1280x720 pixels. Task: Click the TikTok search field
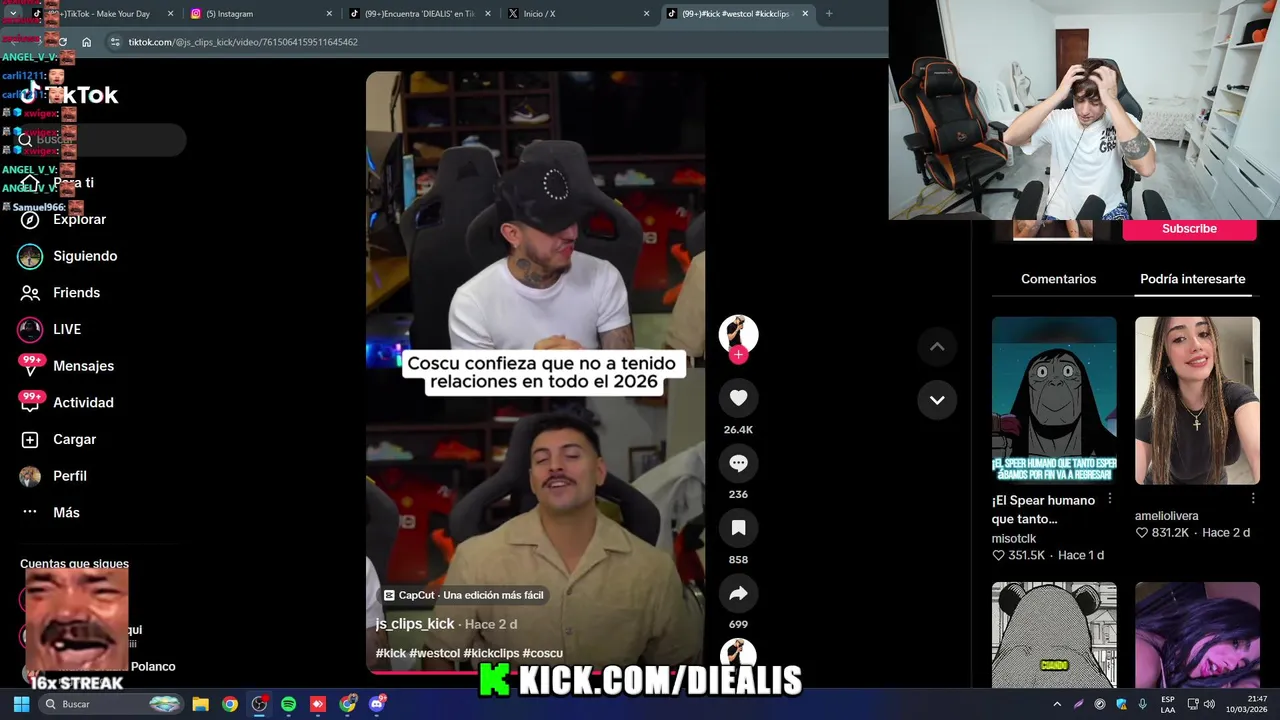102,140
